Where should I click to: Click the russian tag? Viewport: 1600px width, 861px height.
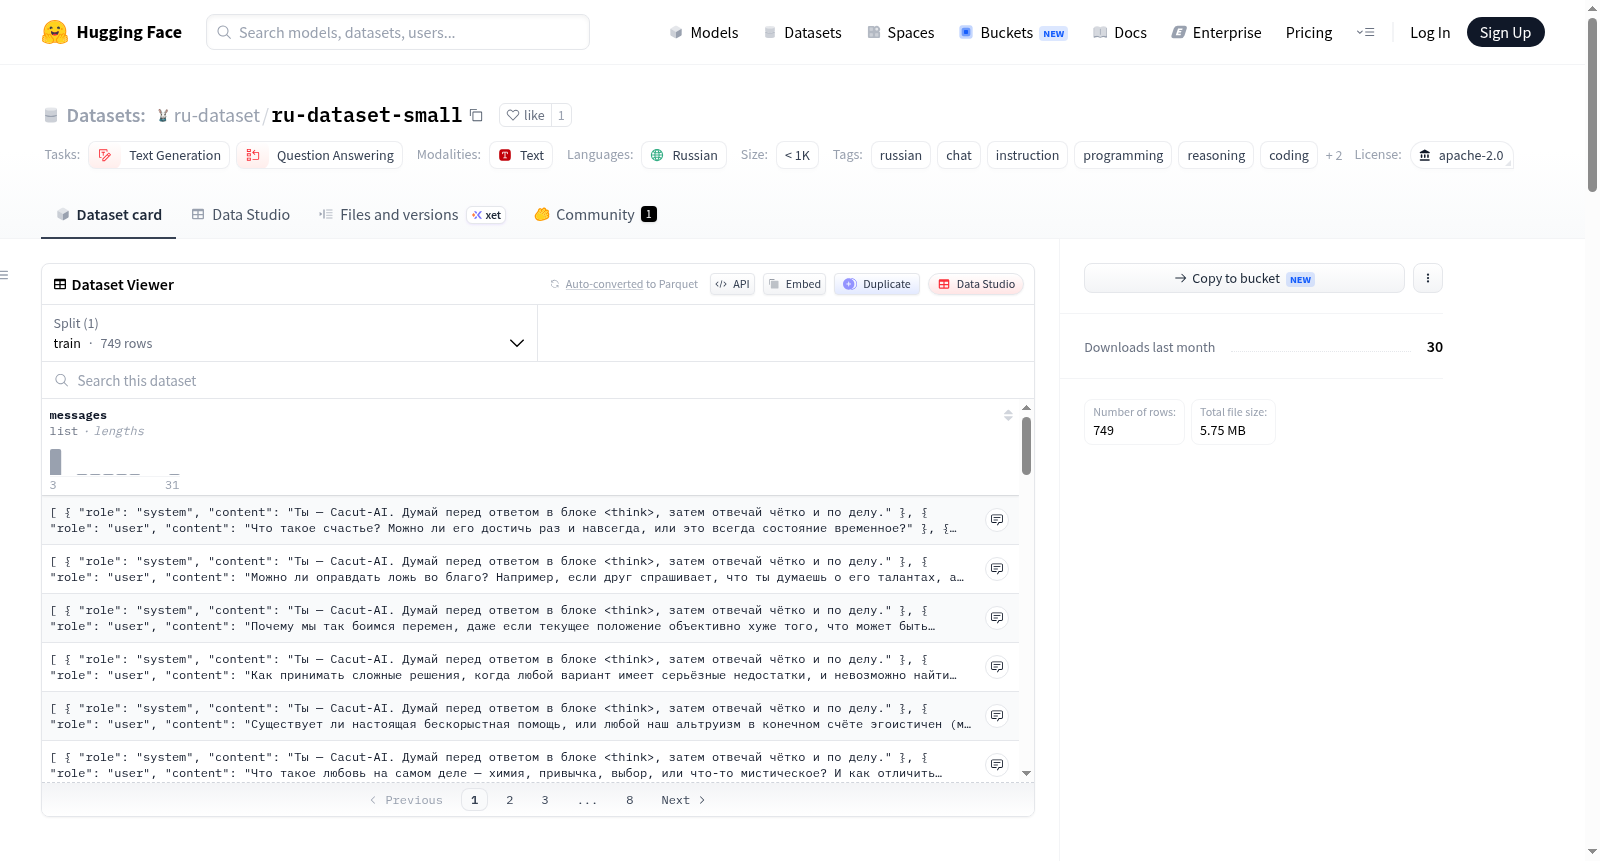[901, 155]
